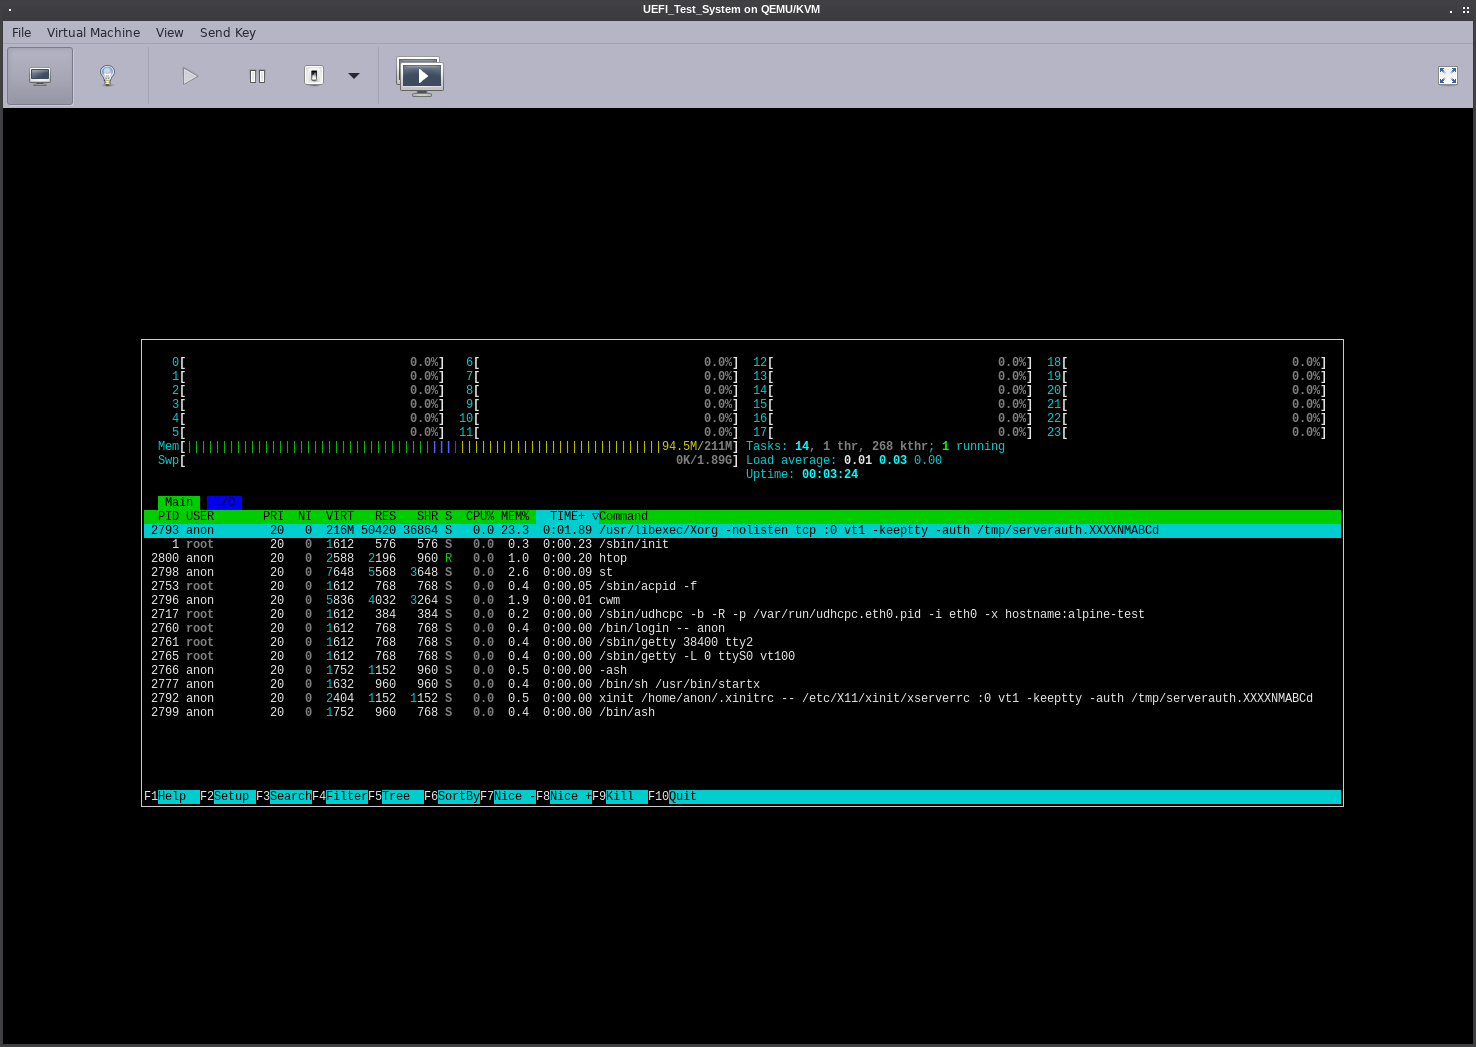Sort by the PID column header
This screenshot has width=1476, height=1047.
coord(168,517)
